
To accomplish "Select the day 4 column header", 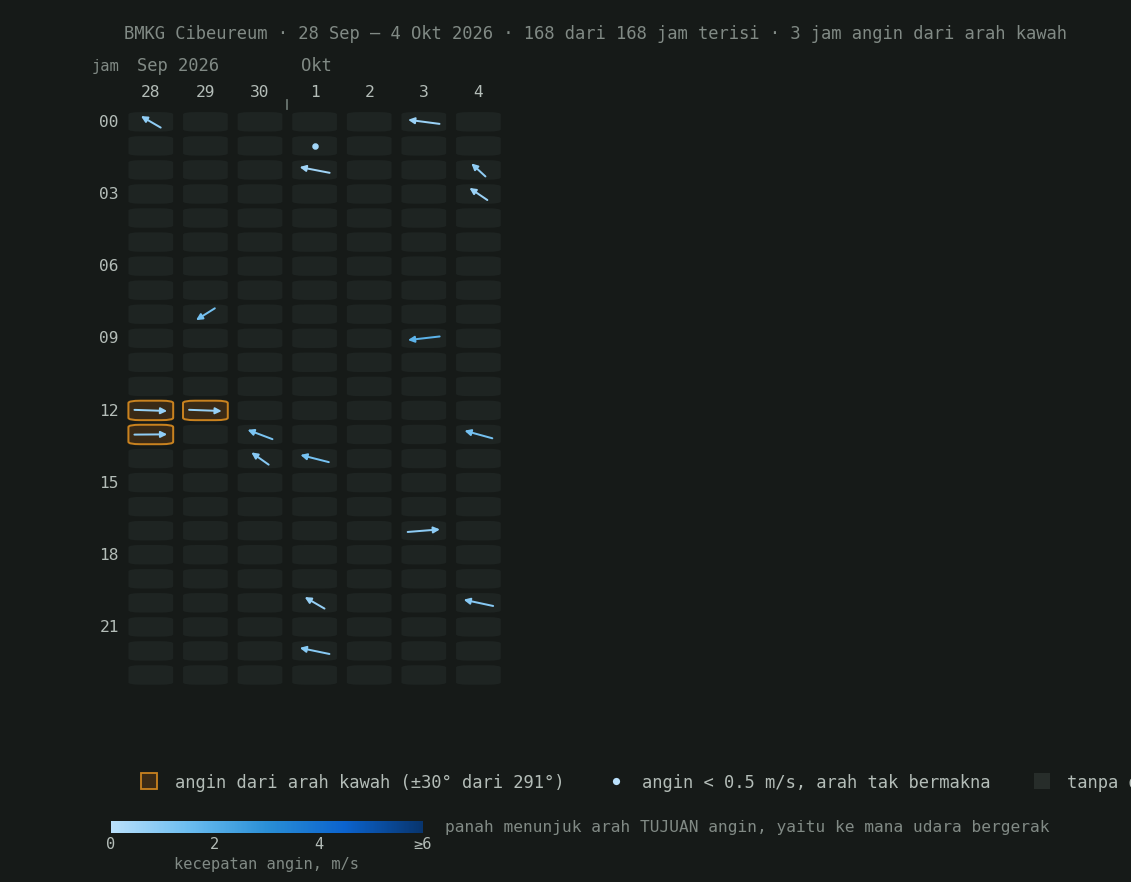I will click(478, 92).
